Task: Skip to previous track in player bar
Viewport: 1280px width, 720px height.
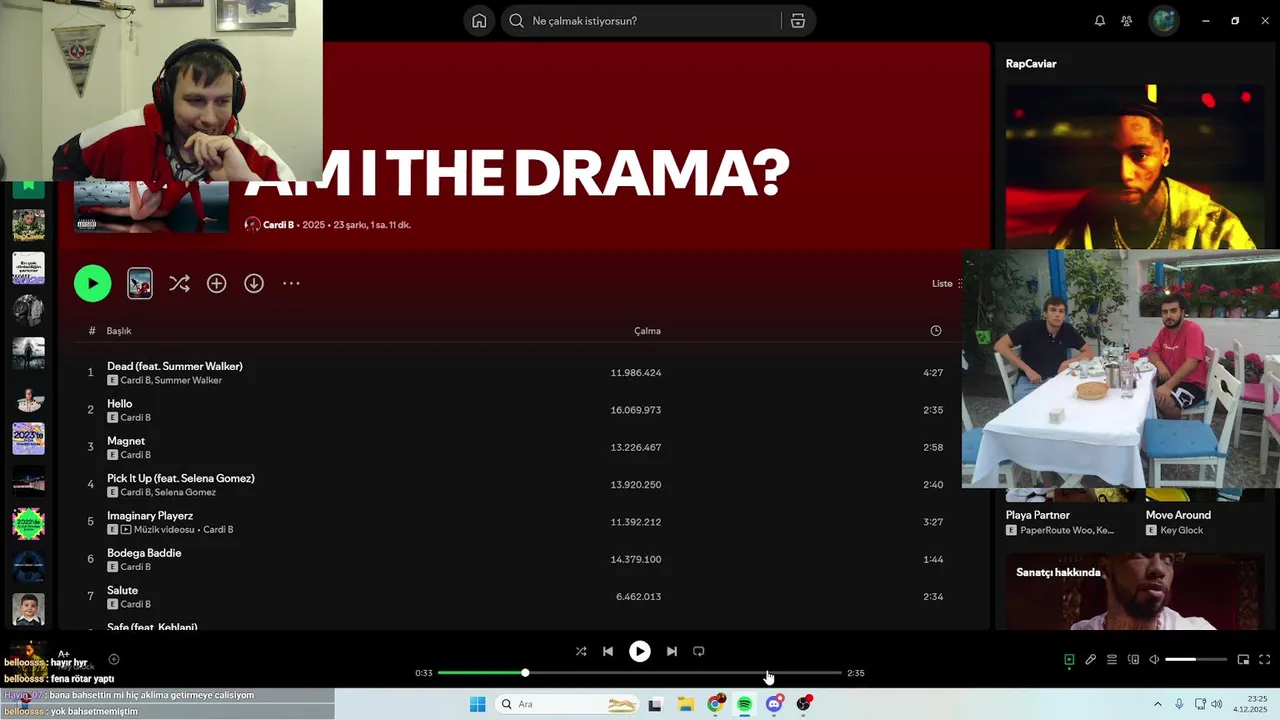Action: [608, 651]
